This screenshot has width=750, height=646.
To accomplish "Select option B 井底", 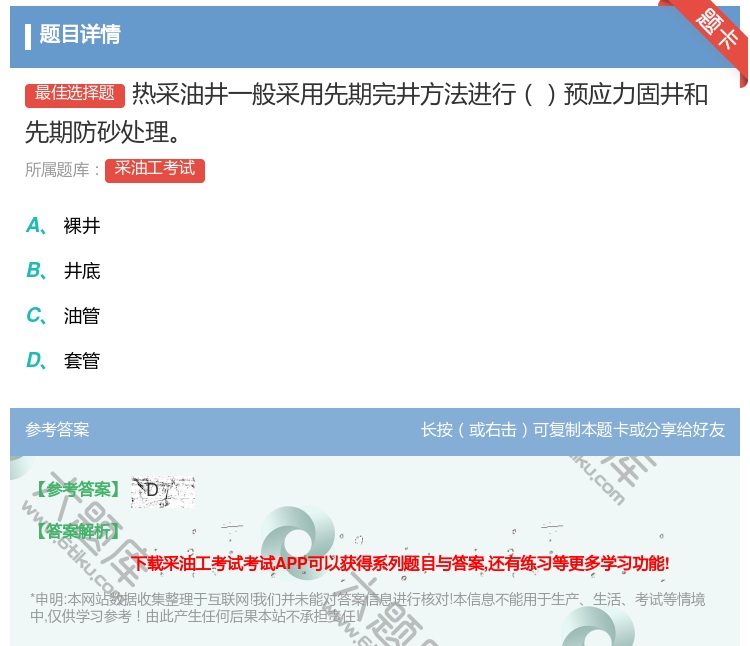I will coord(63,271).
